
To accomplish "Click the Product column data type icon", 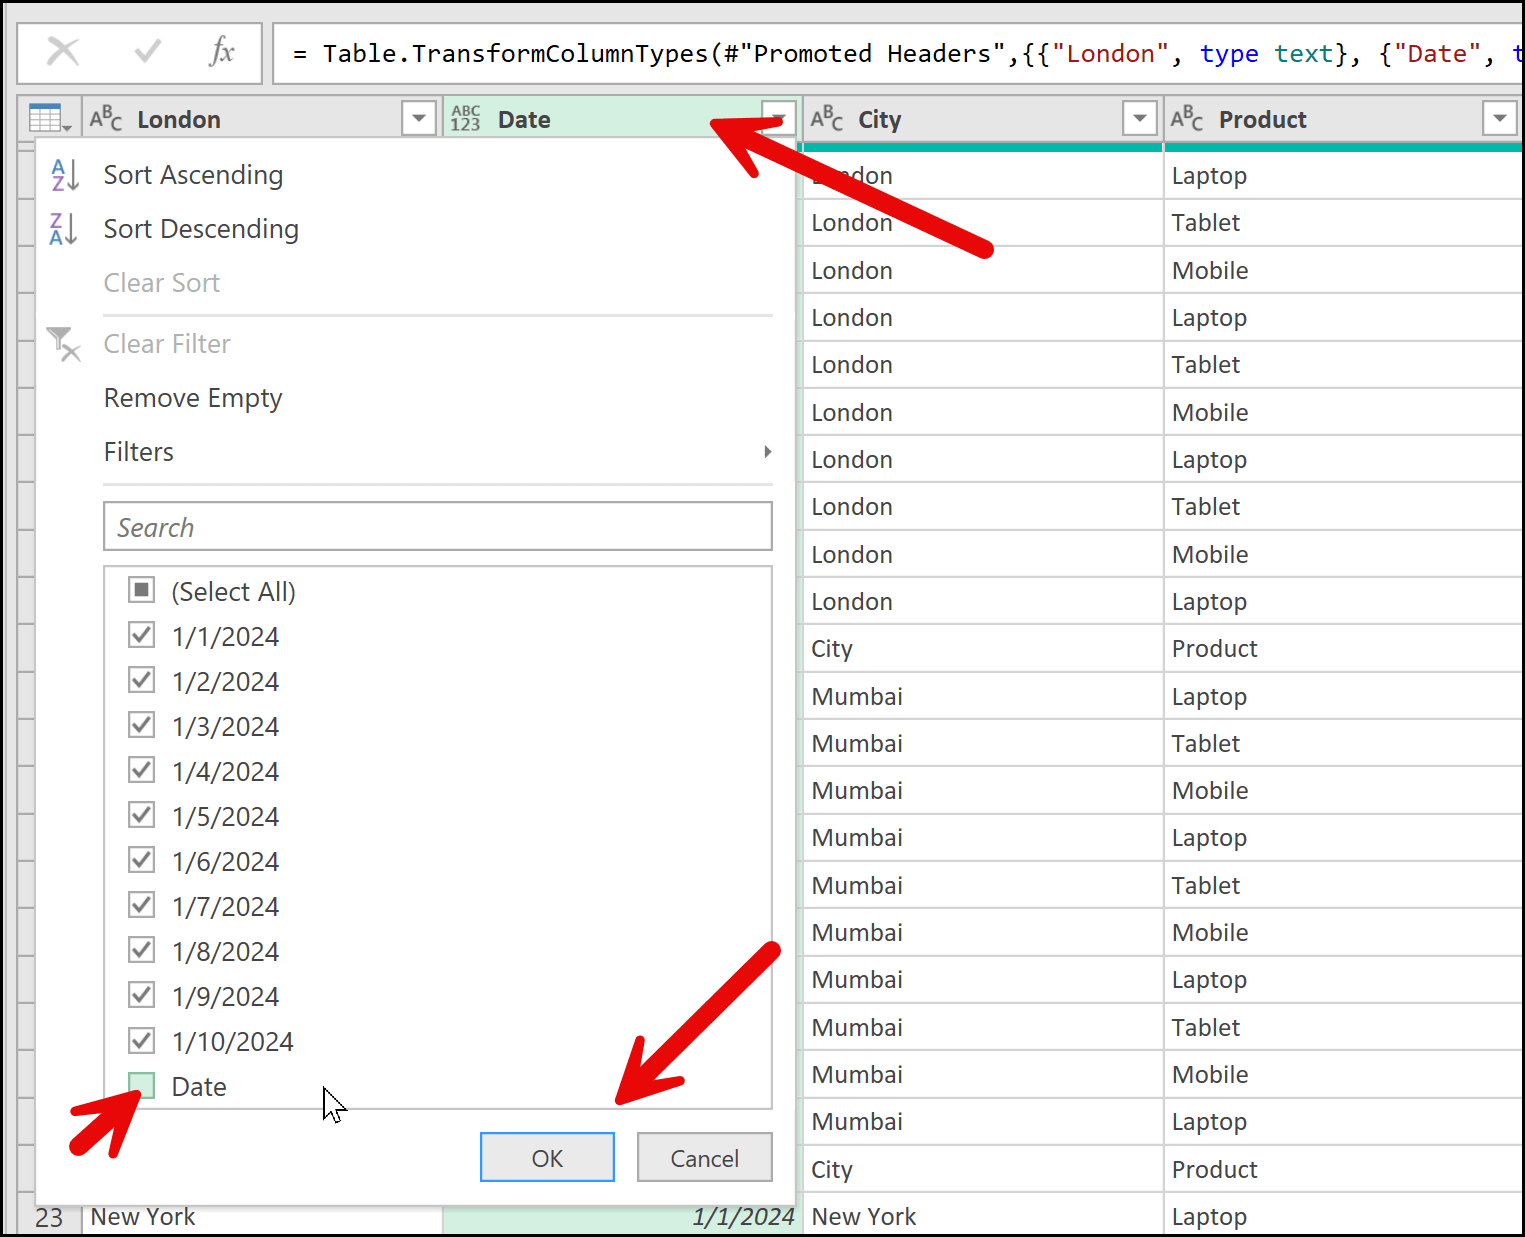I will [x=1187, y=119].
